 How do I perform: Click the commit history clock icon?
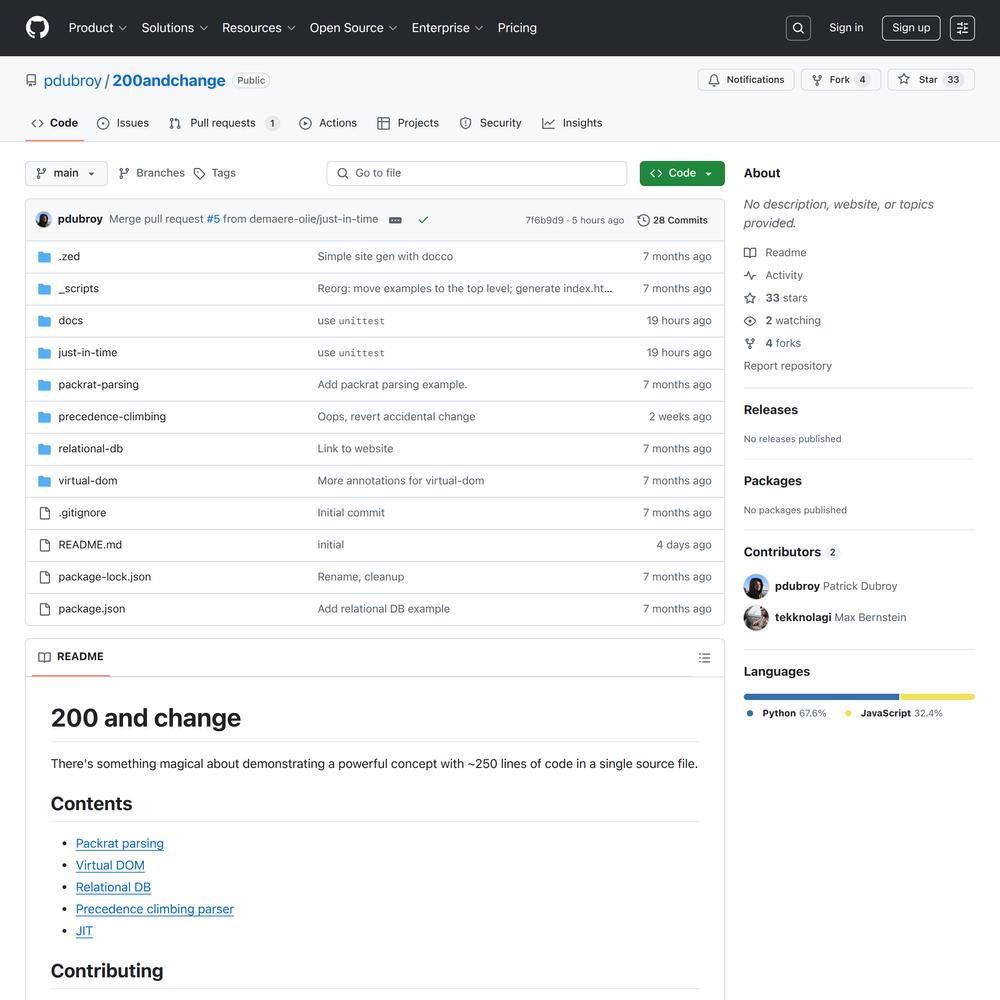click(643, 220)
